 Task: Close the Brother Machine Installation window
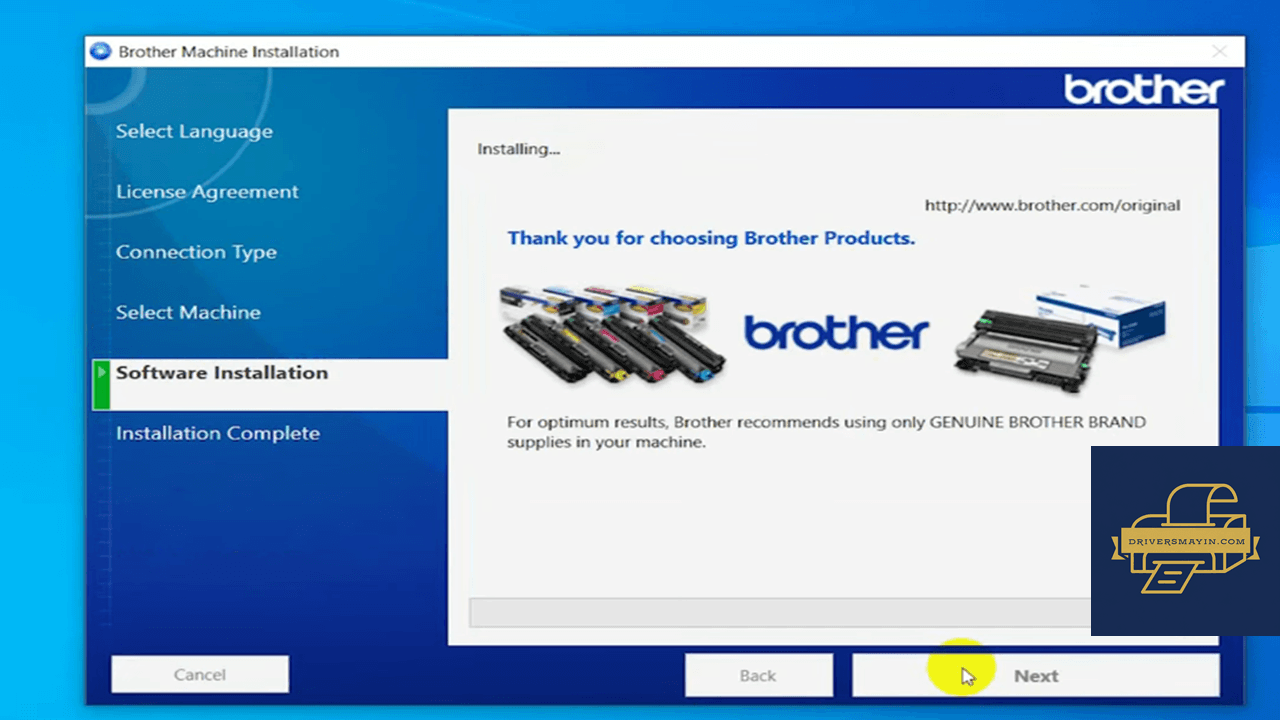(x=1219, y=52)
